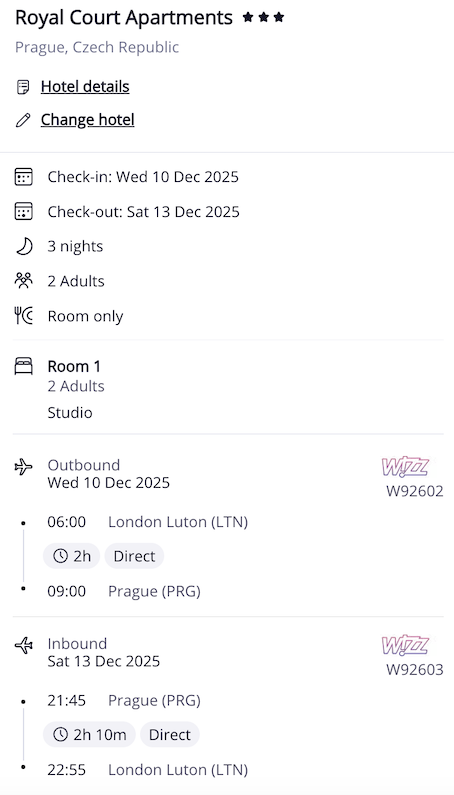Click the Hotel details document icon

coord(23,87)
